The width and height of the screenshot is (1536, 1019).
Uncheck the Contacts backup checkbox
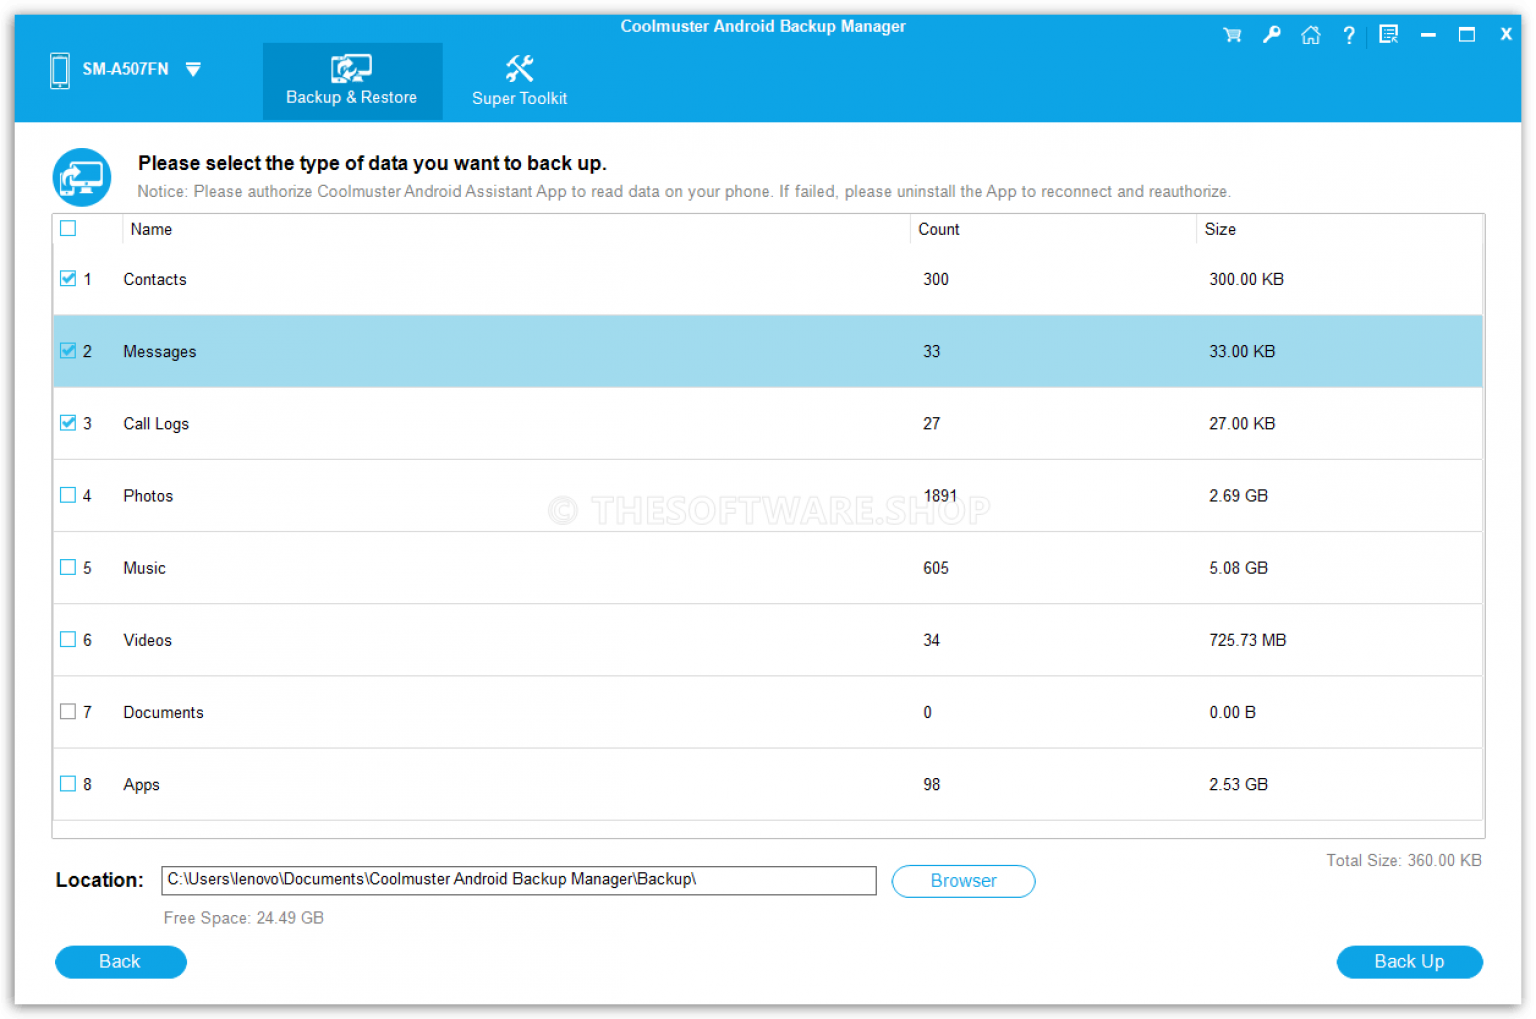(x=67, y=279)
